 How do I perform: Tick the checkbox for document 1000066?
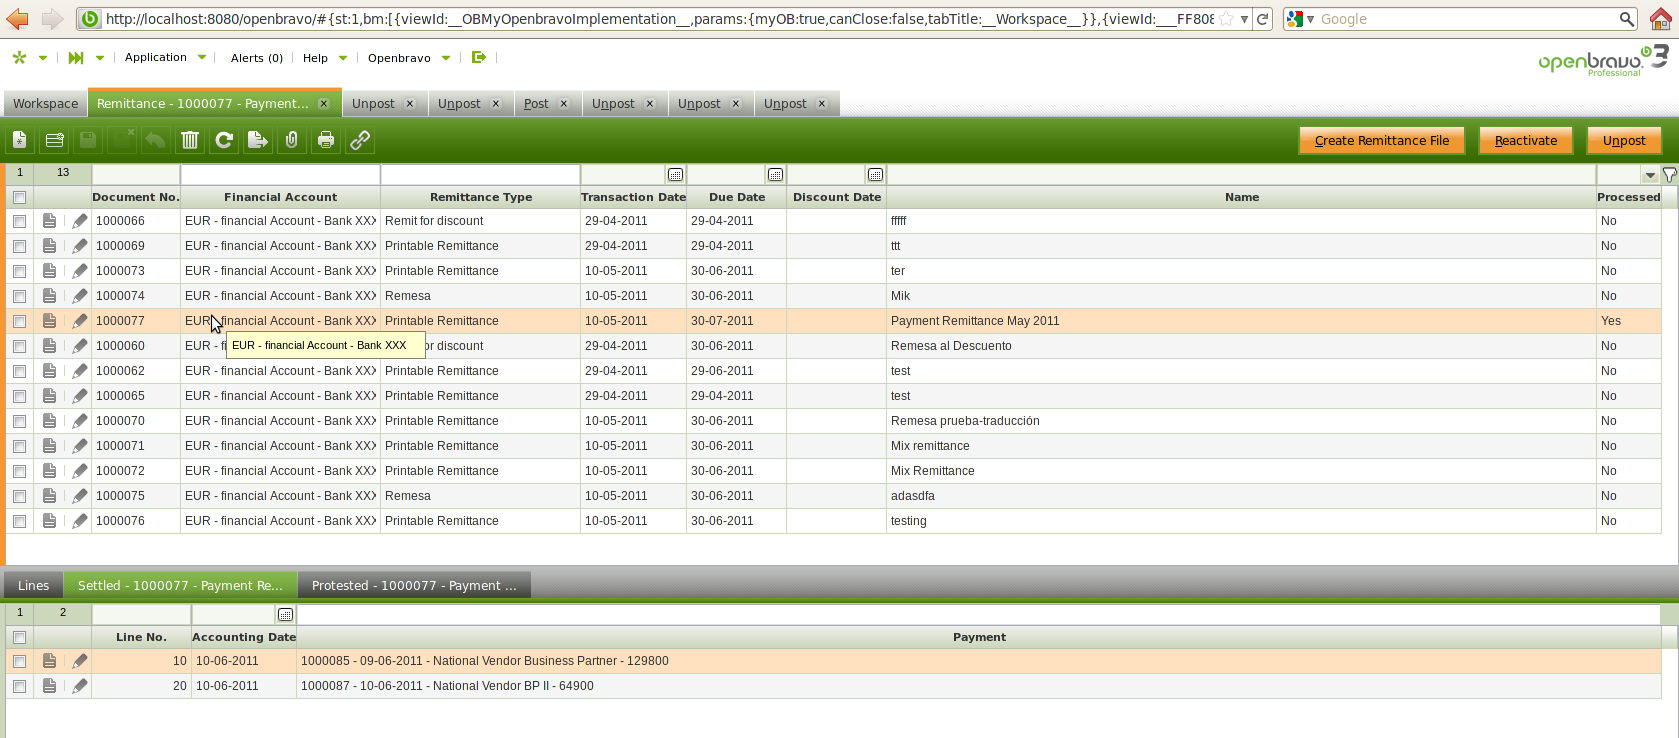tap(19, 221)
